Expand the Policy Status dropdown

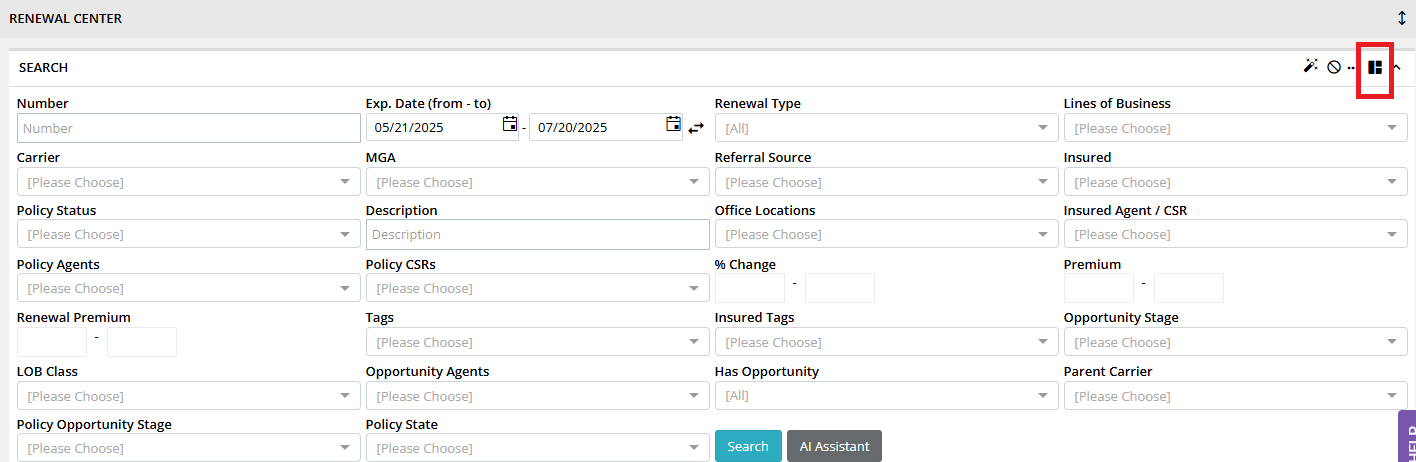189,234
